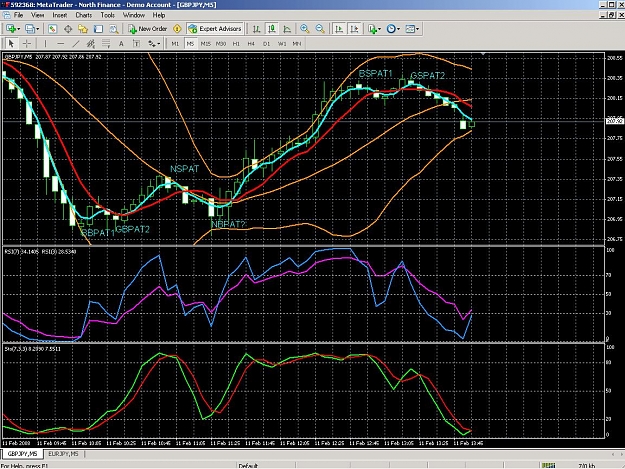Image resolution: width=625 pixels, height=469 pixels.
Task: Open the Help menu
Action: coord(159,15)
